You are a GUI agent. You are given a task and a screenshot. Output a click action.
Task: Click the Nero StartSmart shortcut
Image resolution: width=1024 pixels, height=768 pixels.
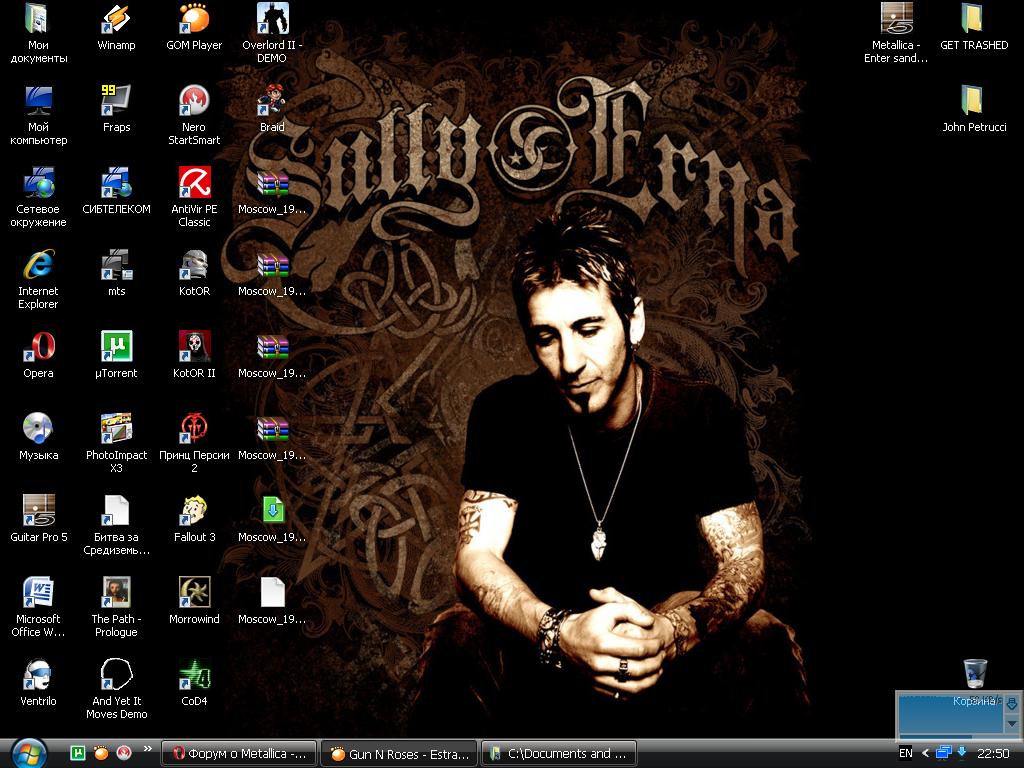[x=194, y=101]
